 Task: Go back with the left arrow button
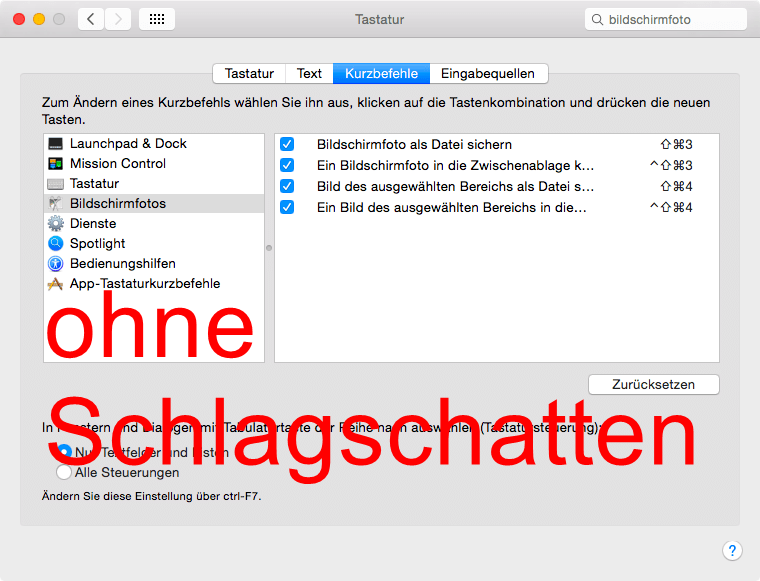pyautogui.click(x=91, y=19)
